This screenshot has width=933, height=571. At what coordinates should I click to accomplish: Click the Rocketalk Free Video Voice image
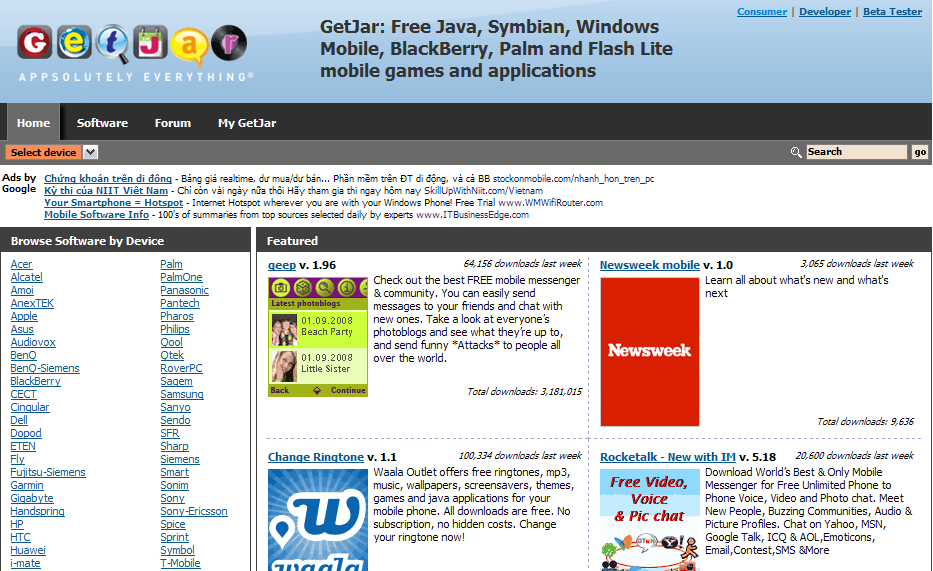click(650, 520)
